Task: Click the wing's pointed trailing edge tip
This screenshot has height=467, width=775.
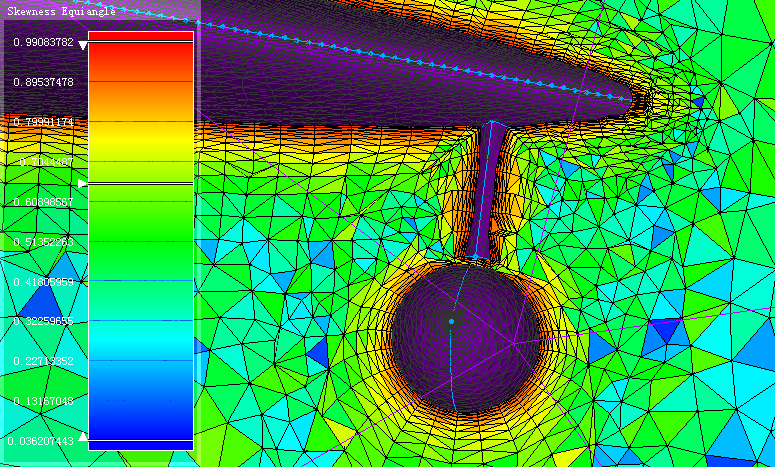Action: (x=633, y=99)
